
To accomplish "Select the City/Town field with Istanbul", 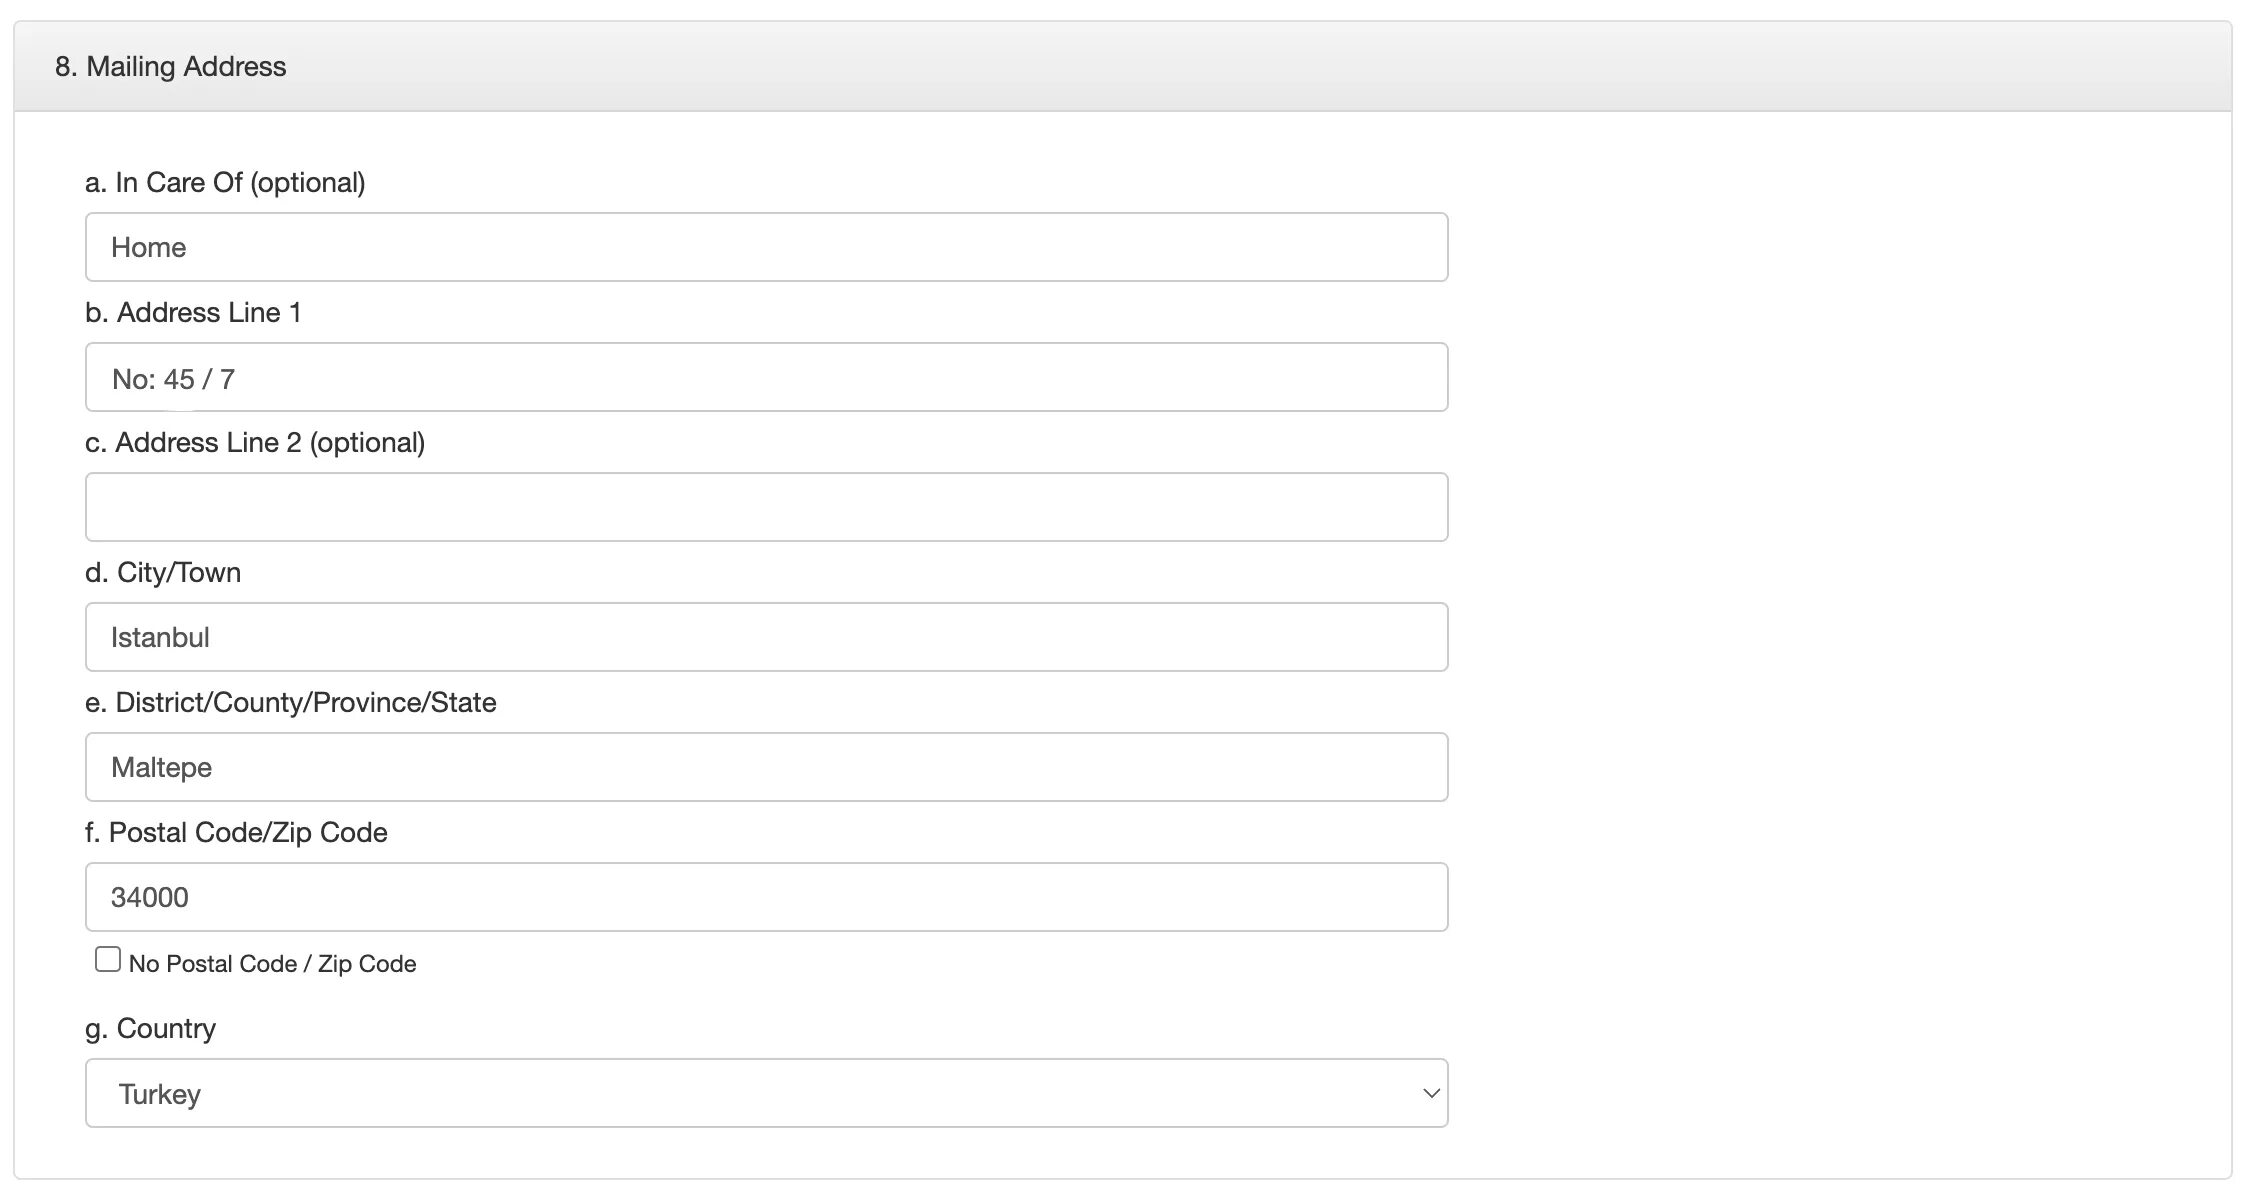I will tap(766, 637).
